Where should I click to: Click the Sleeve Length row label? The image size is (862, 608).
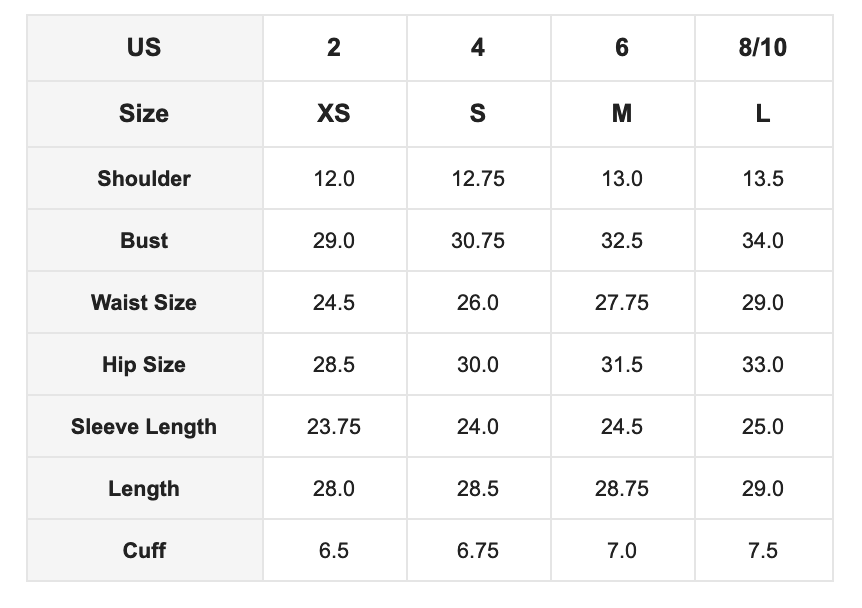pos(144,427)
